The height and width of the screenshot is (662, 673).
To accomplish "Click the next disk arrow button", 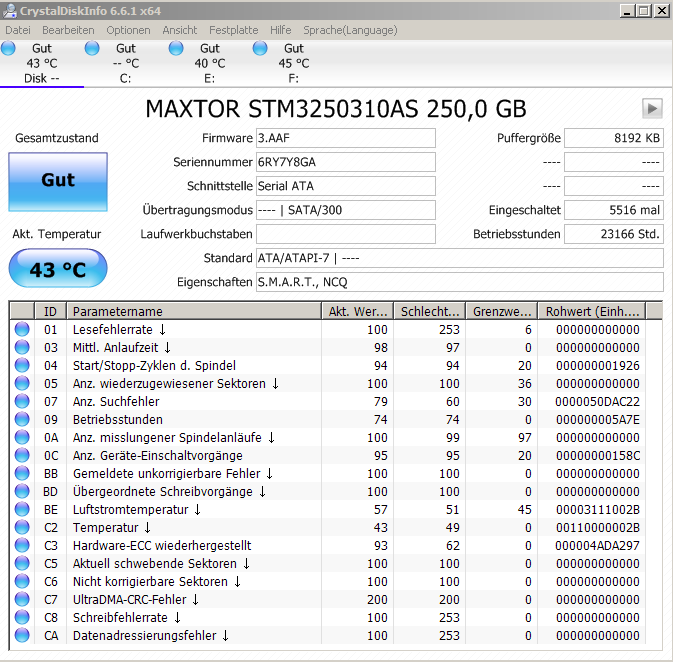I will click(652, 108).
